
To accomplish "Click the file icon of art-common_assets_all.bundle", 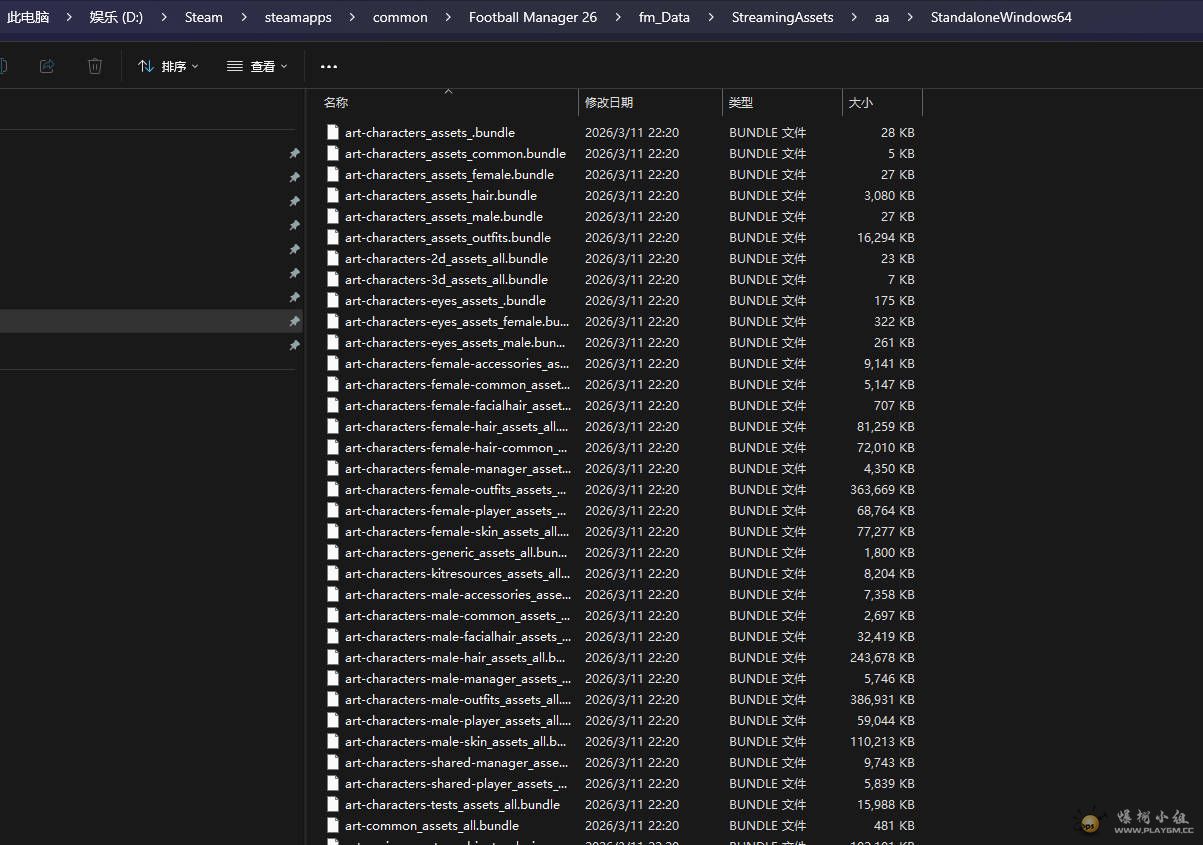I will tap(332, 825).
